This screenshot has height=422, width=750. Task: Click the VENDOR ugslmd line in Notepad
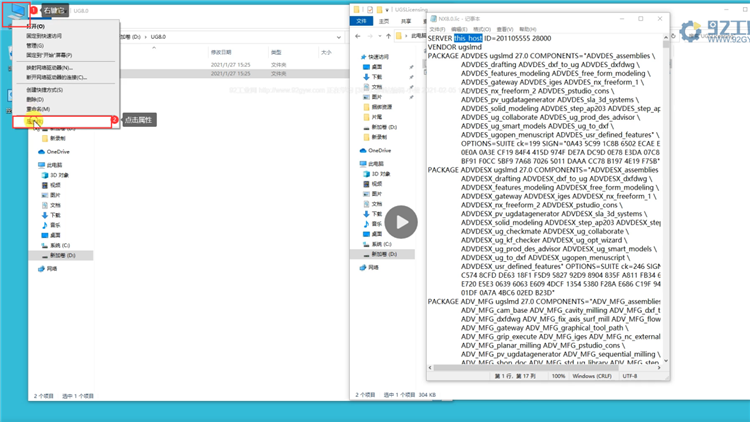(x=454, y=47)
